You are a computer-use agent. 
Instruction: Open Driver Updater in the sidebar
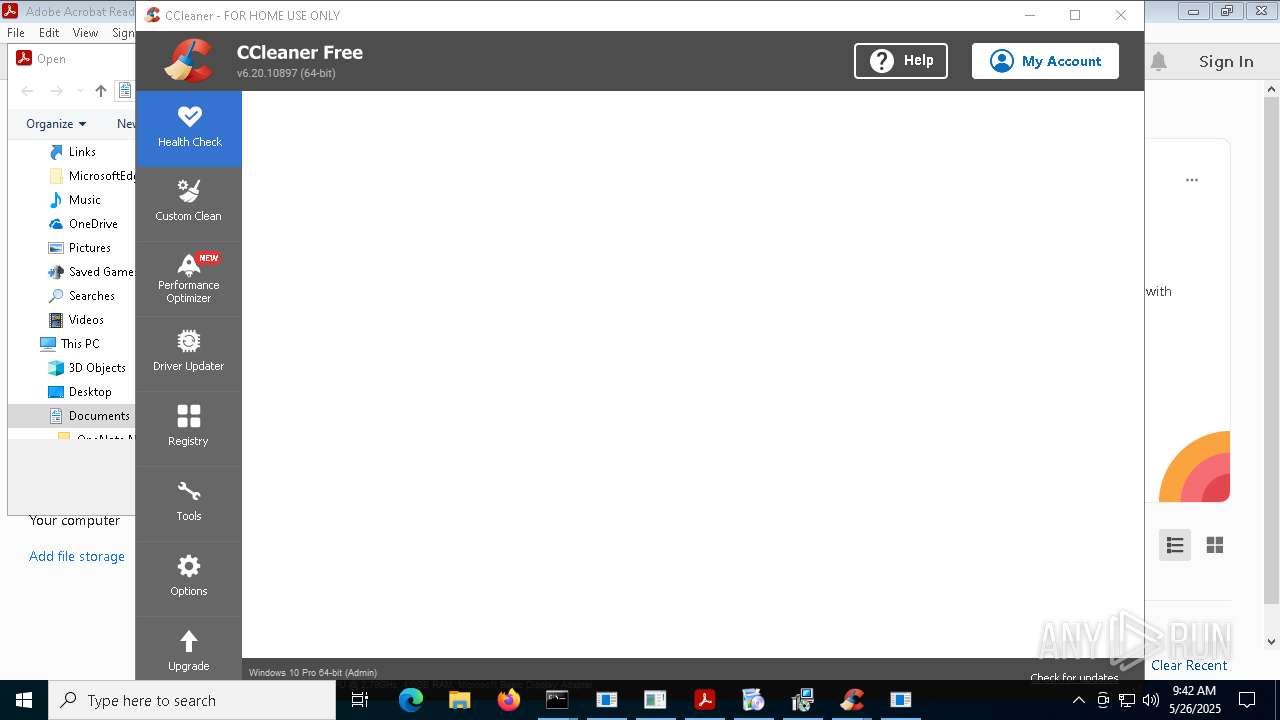pyautogui.click(x=189, y=353)
